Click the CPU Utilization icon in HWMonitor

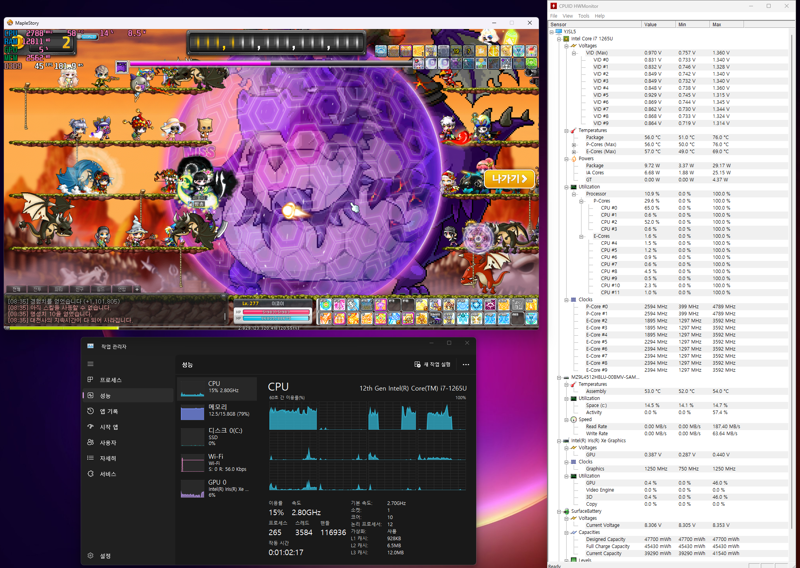(x=573, y=187)
